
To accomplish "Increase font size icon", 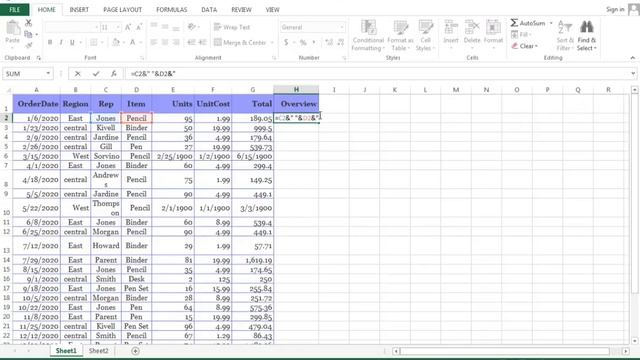I will (128, 27).
